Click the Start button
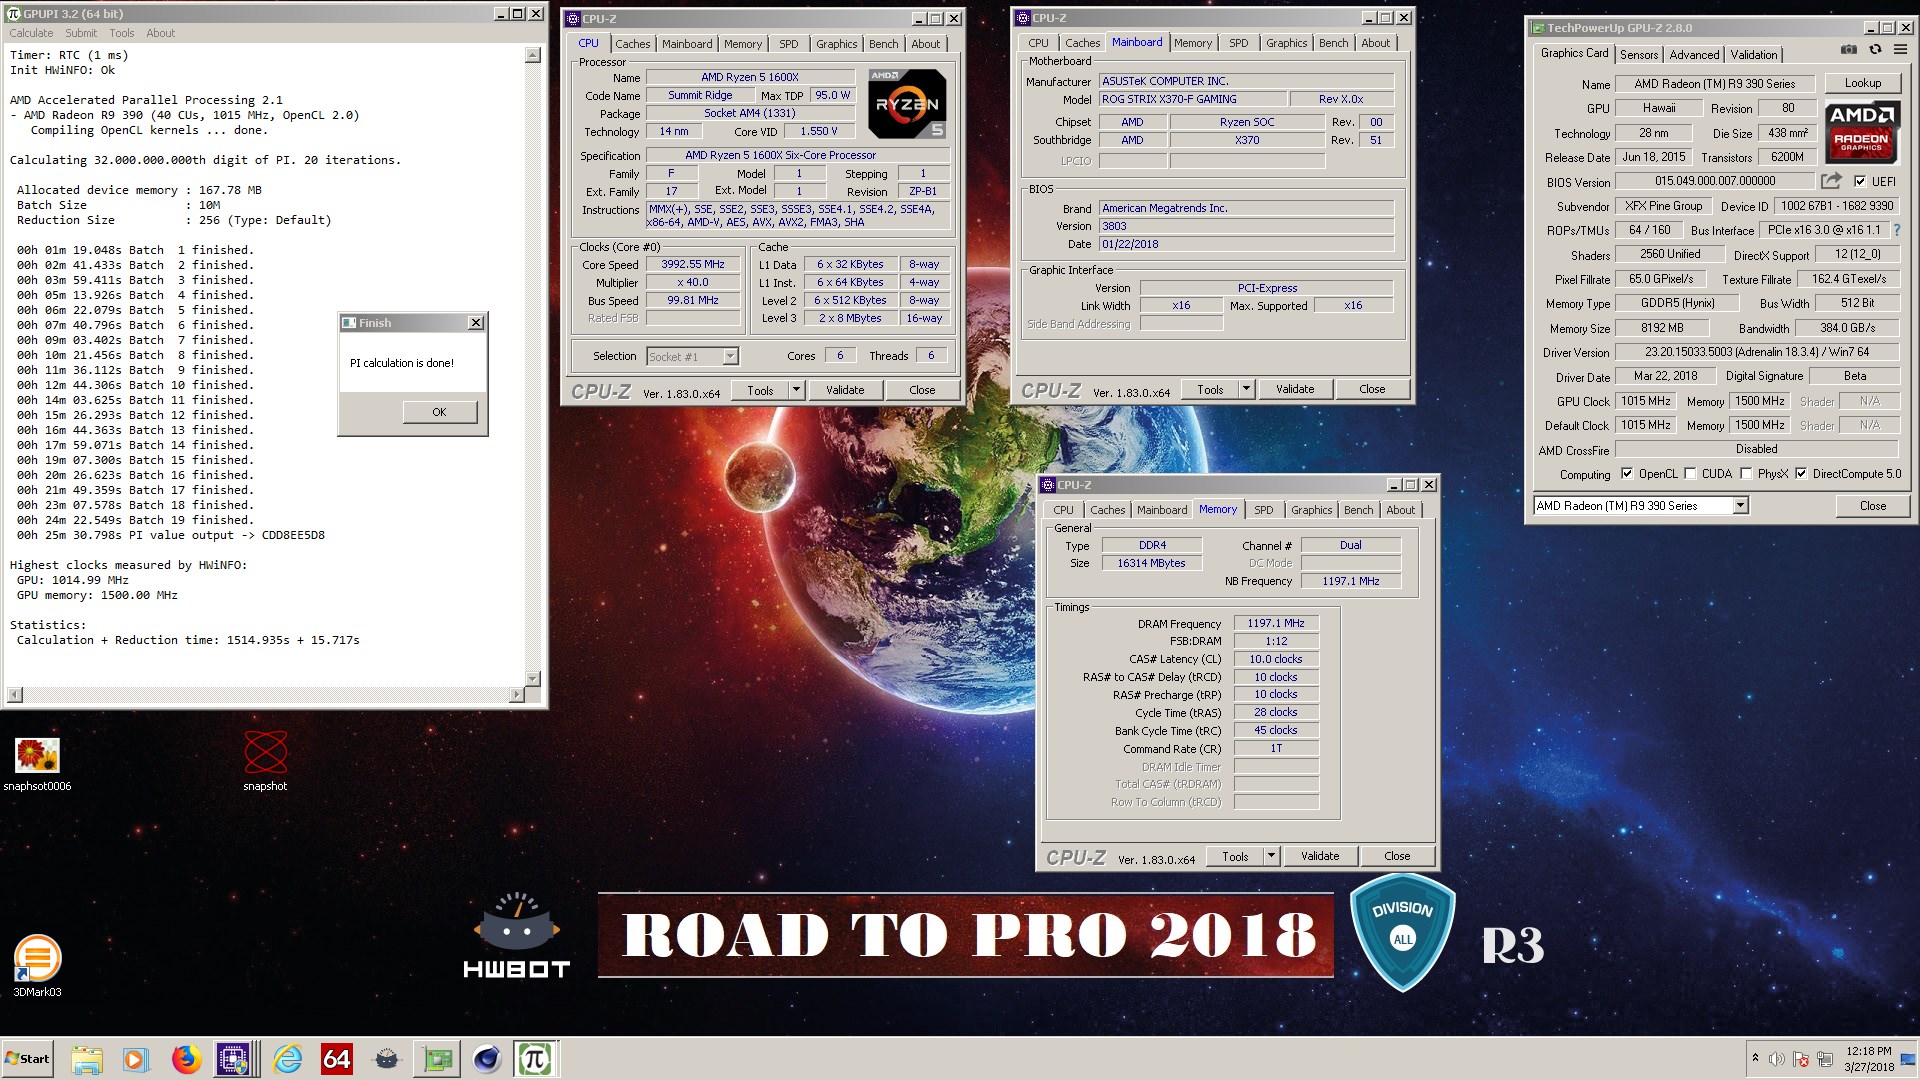The image size is (1920, 1080). [27, 1059]
